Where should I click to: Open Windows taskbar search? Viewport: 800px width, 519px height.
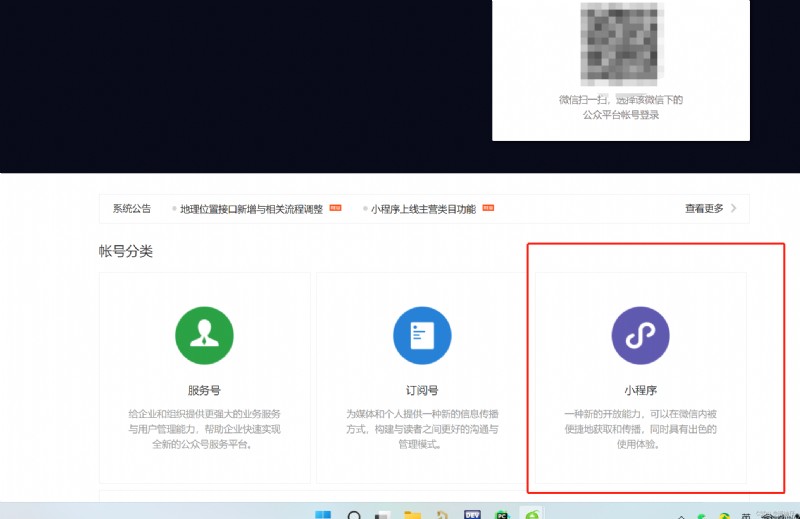point(354,514)
